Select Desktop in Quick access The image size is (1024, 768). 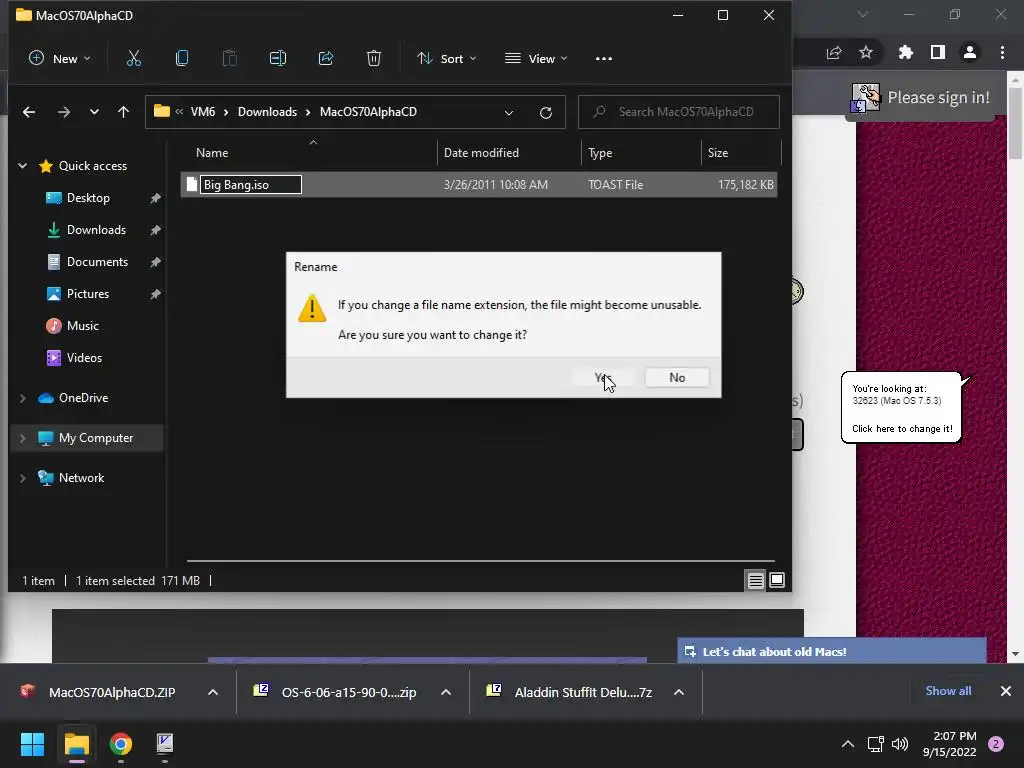(x=88, y=198)
